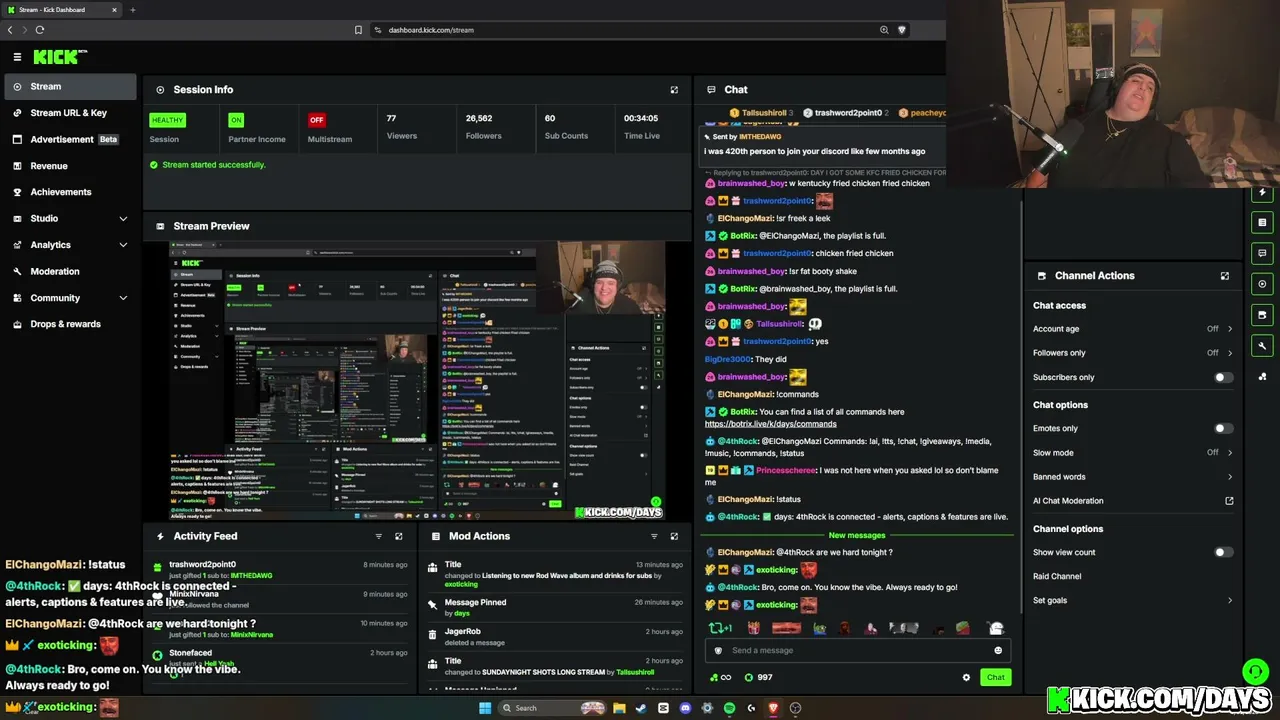Go to the Advertisement section
The width and height of the screenshot is (1280, 720).
pos(70,139)
